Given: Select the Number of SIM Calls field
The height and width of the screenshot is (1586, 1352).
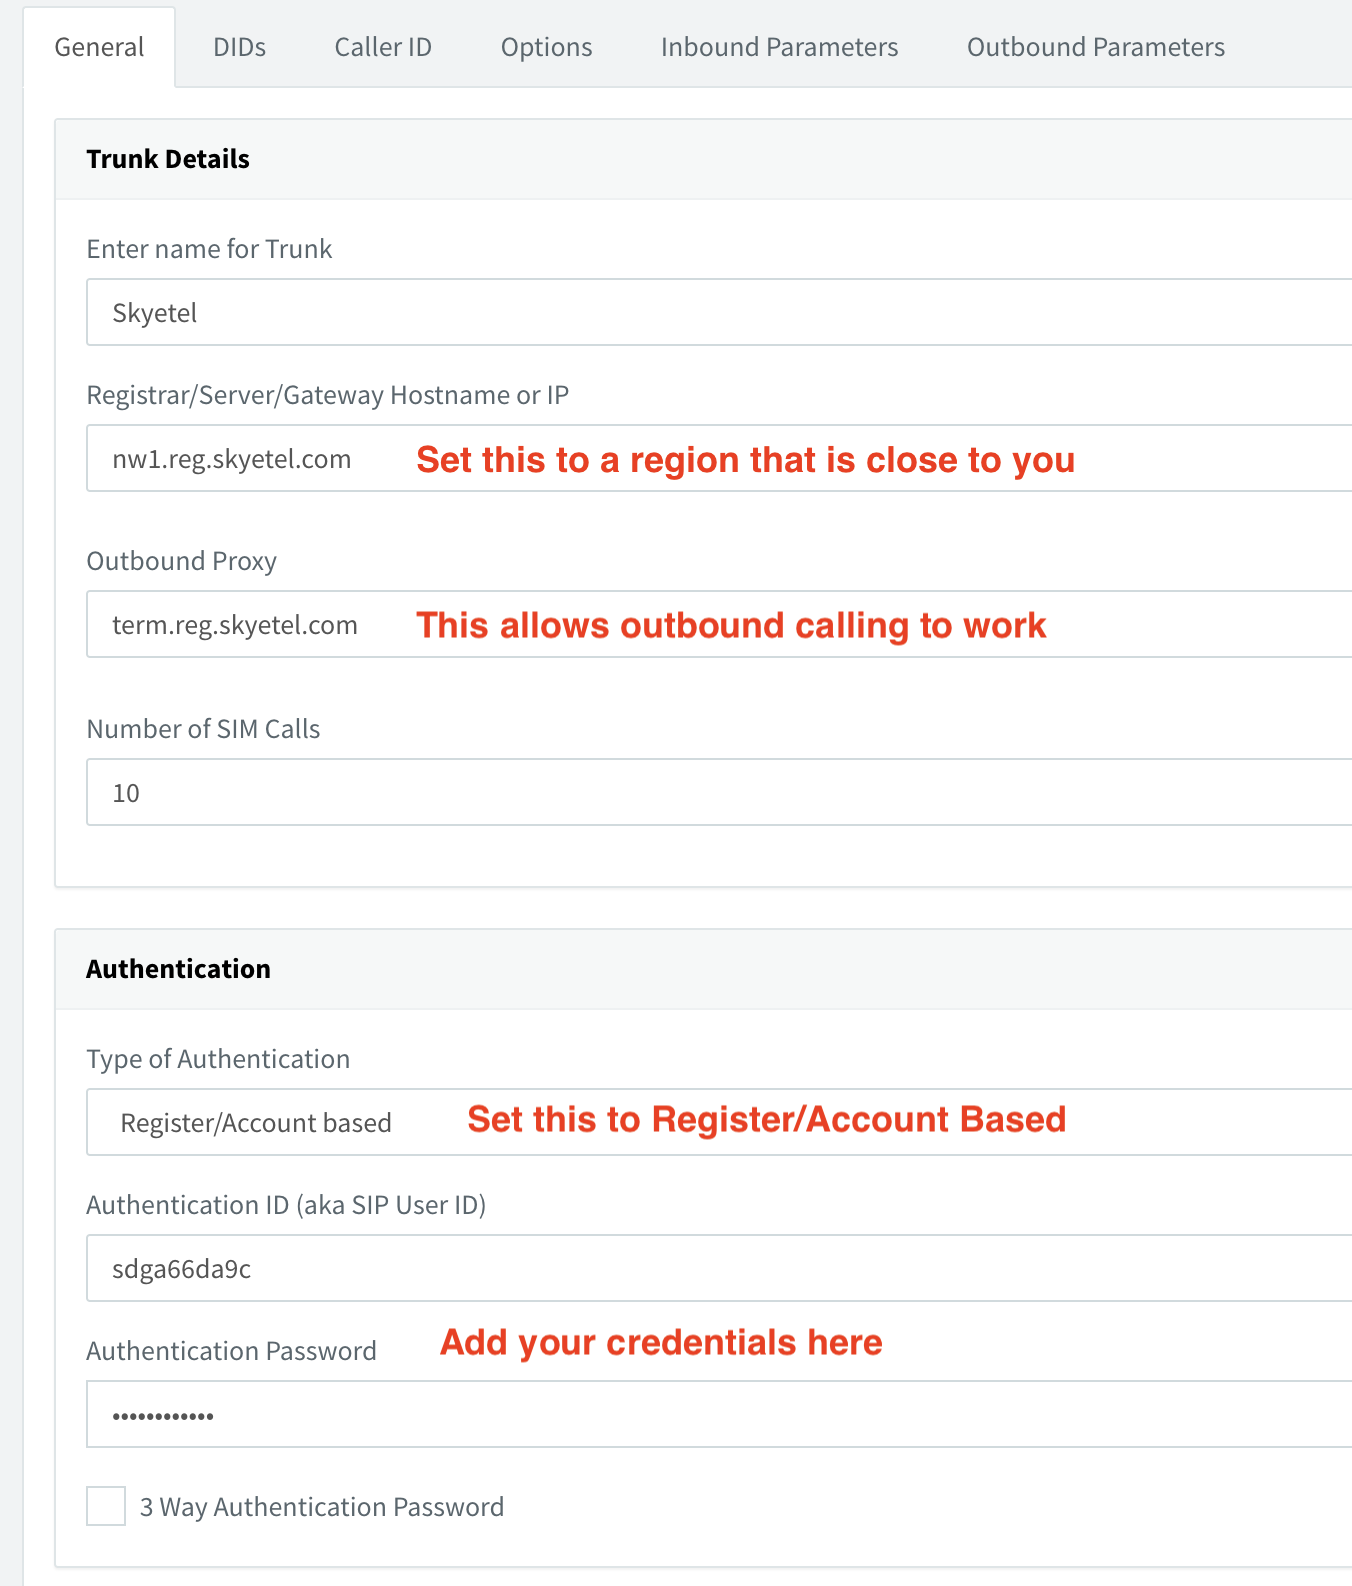Looking at the screenshot, I should (x=719, y=792).
